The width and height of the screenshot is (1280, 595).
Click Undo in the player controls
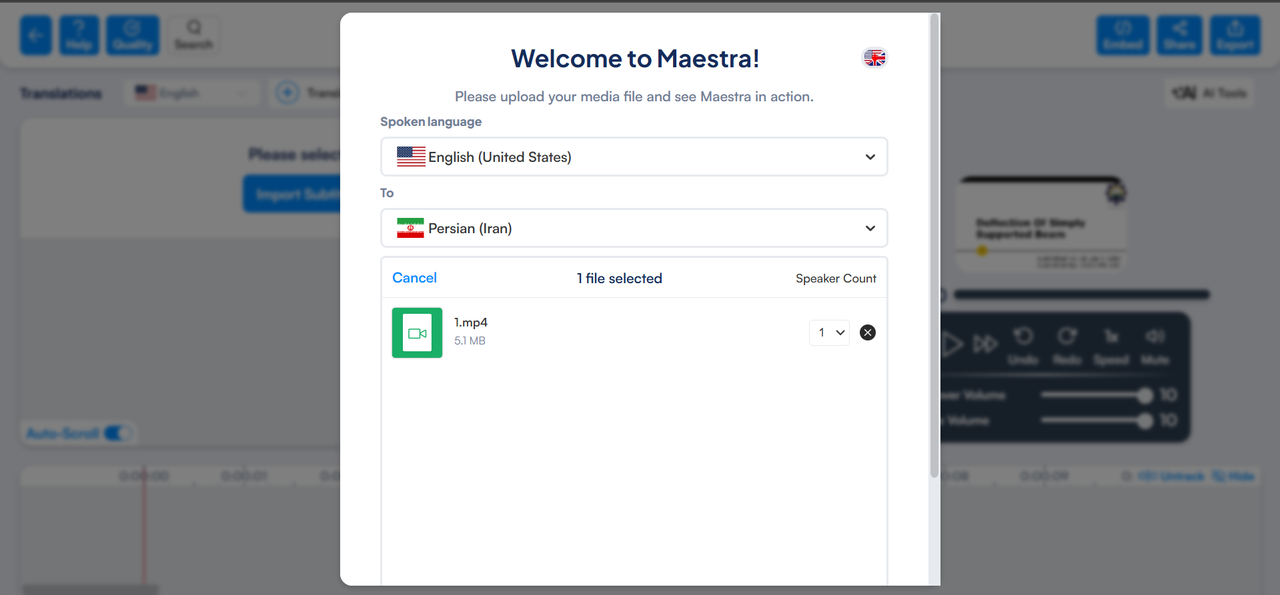pyautogui.click(x=1023, y=345)
